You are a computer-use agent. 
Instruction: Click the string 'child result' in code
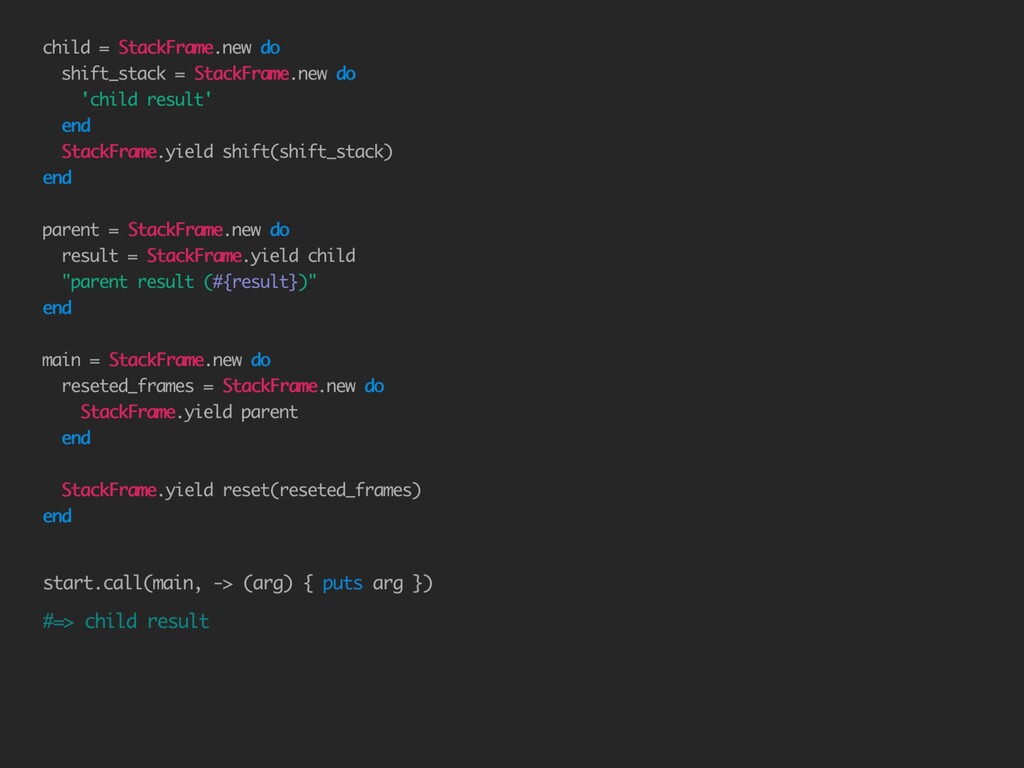(146, 99)
